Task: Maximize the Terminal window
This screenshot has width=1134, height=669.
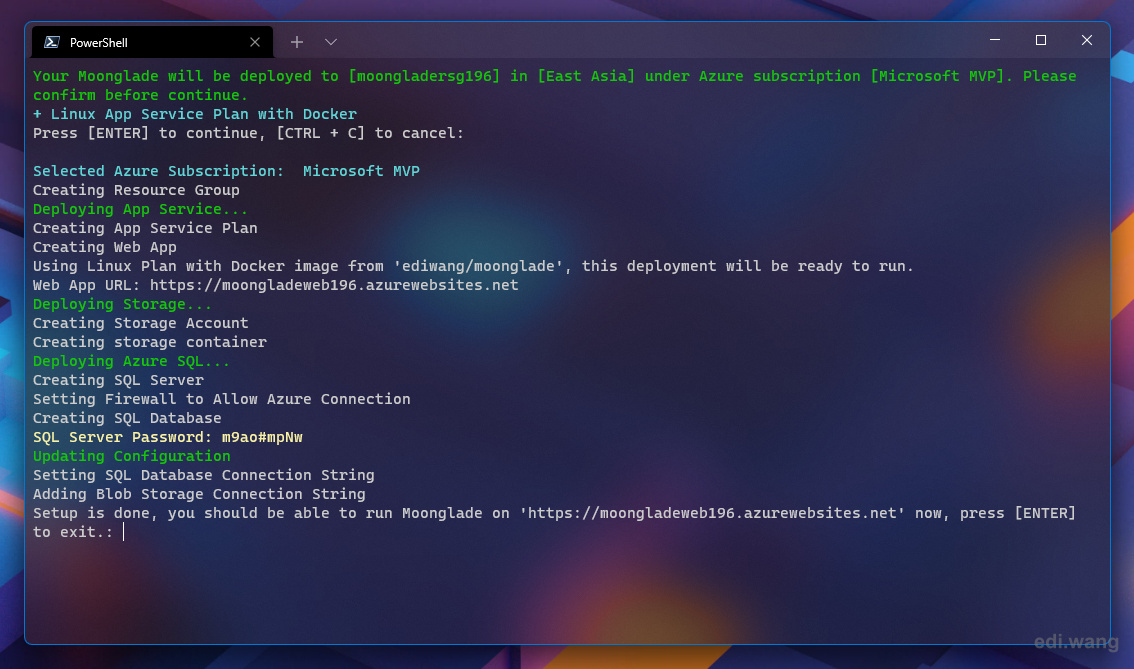Action: (x=1041, y=40)
